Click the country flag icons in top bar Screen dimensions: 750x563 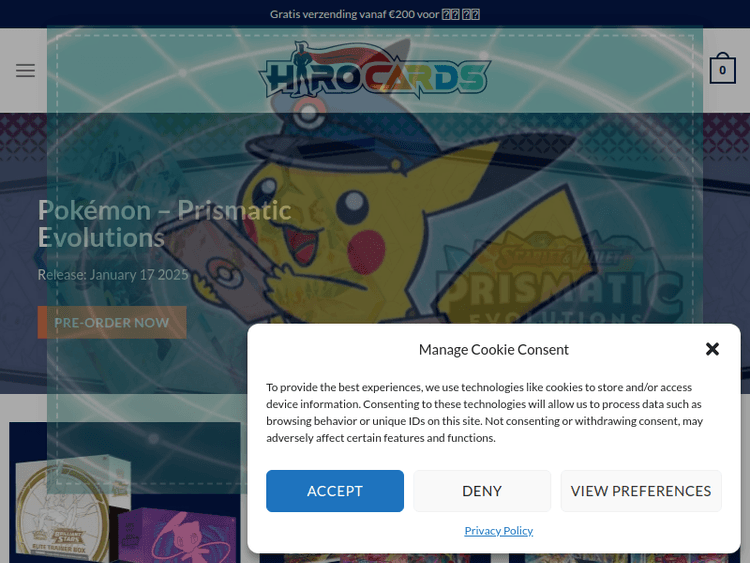[461, 14]
